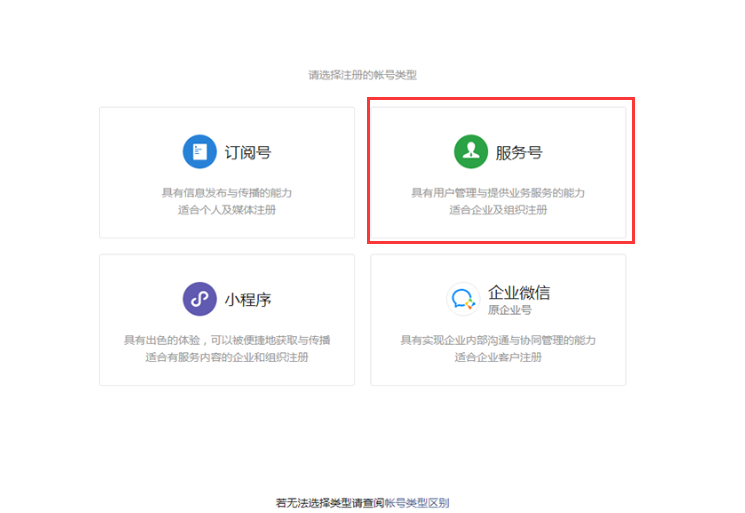Click the 企业微信 chat bubble icon
This screenshot has height=513, width=745.
pos(463,299)
